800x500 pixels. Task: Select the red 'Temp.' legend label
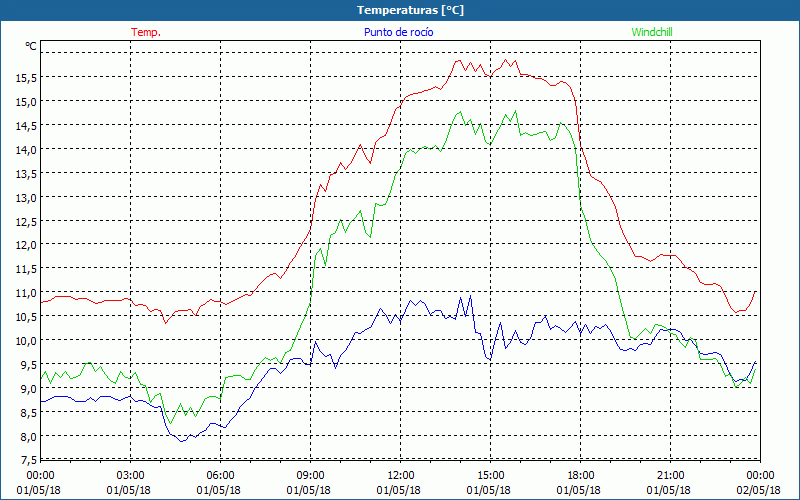coord(146,32)
